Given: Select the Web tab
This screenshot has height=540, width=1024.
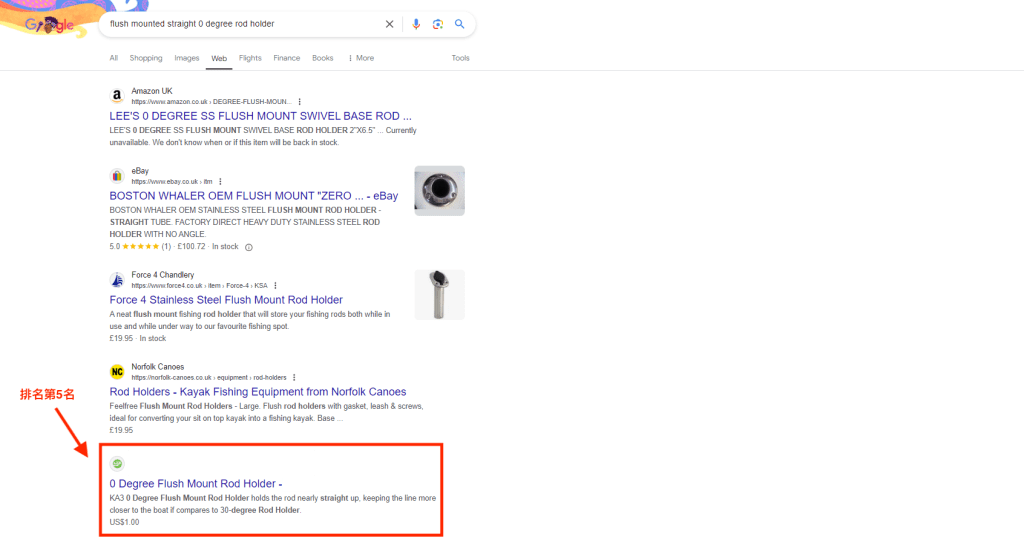Looking at the screenshot, I should coord(219,59).
